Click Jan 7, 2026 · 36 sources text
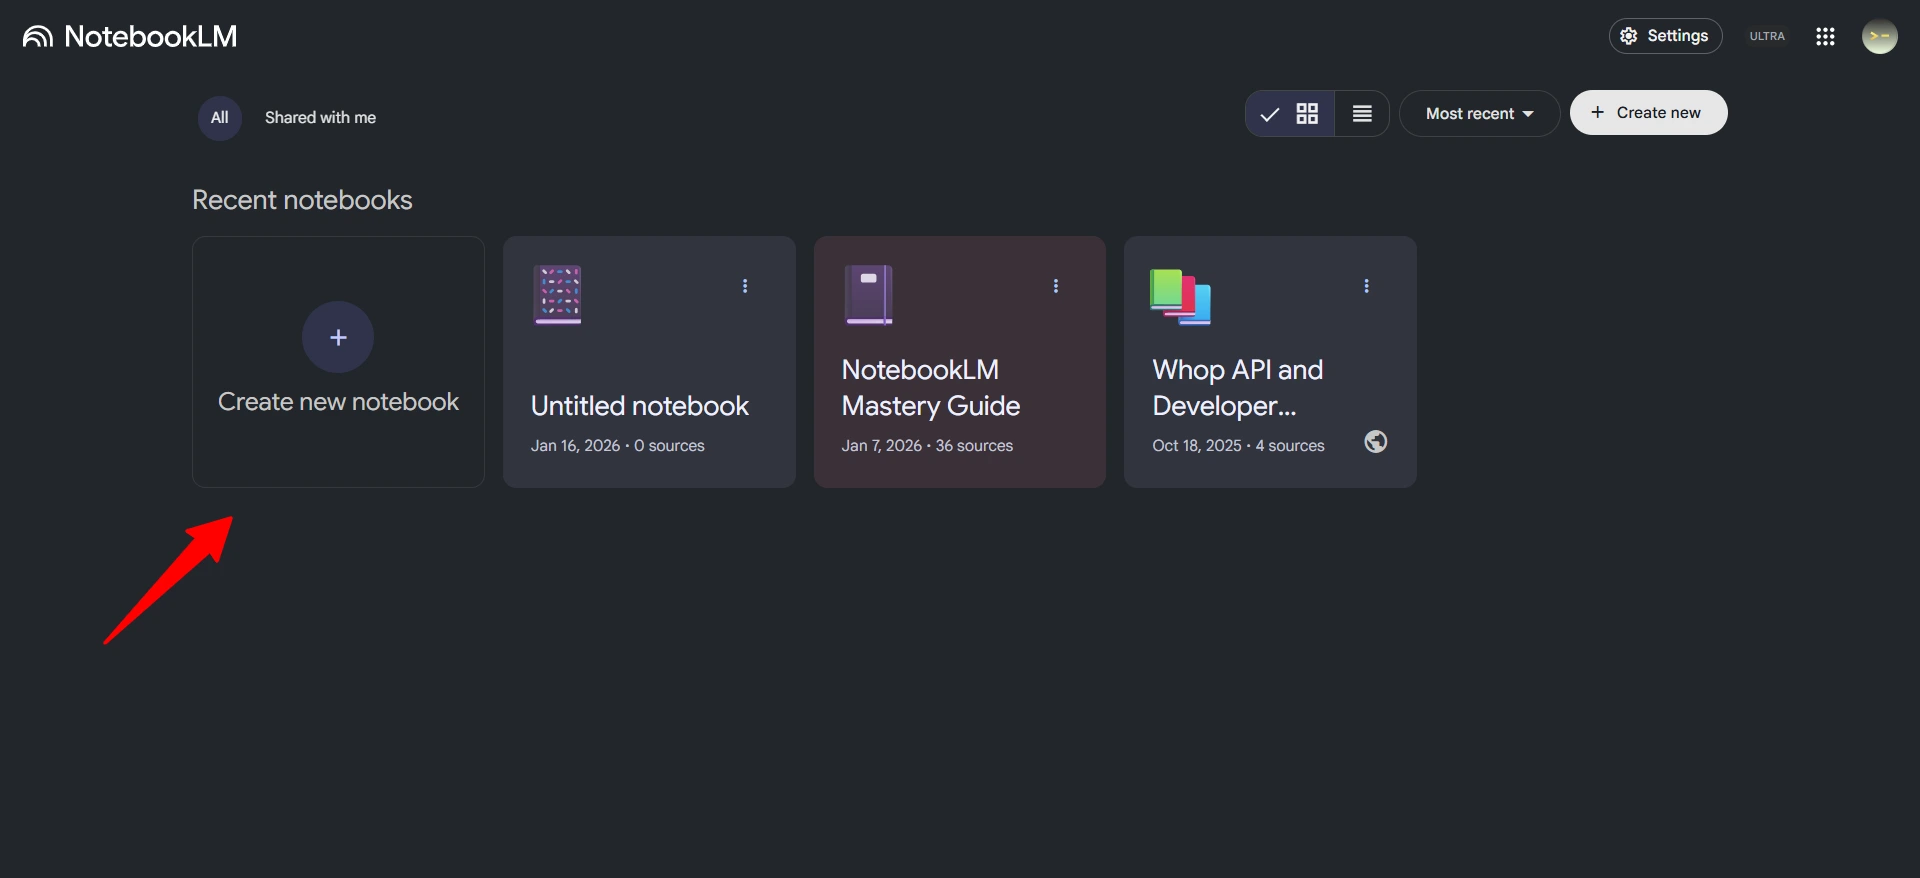Screen dimensions: 1920x878 pos(927,446)
